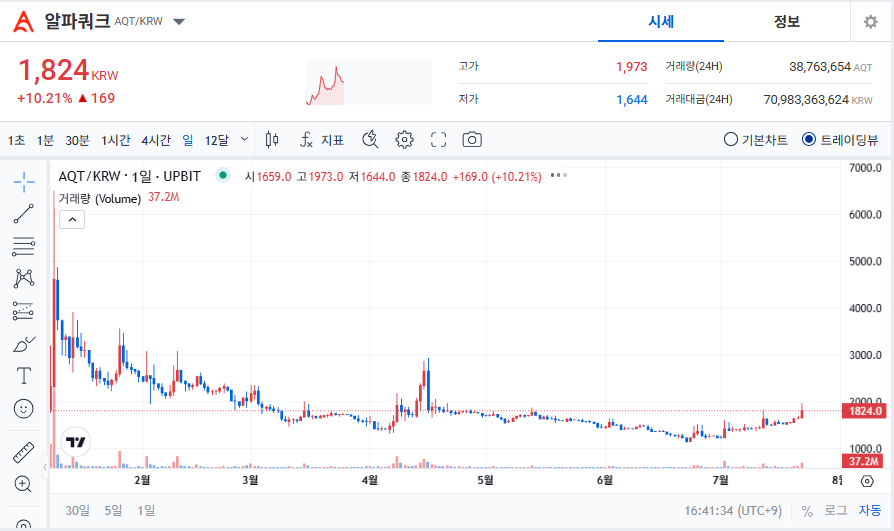Click the mini price sparkline thumbnail
The width and height of the screenshot is (894, 531).
pyautogui.click(x=369, y=83)
